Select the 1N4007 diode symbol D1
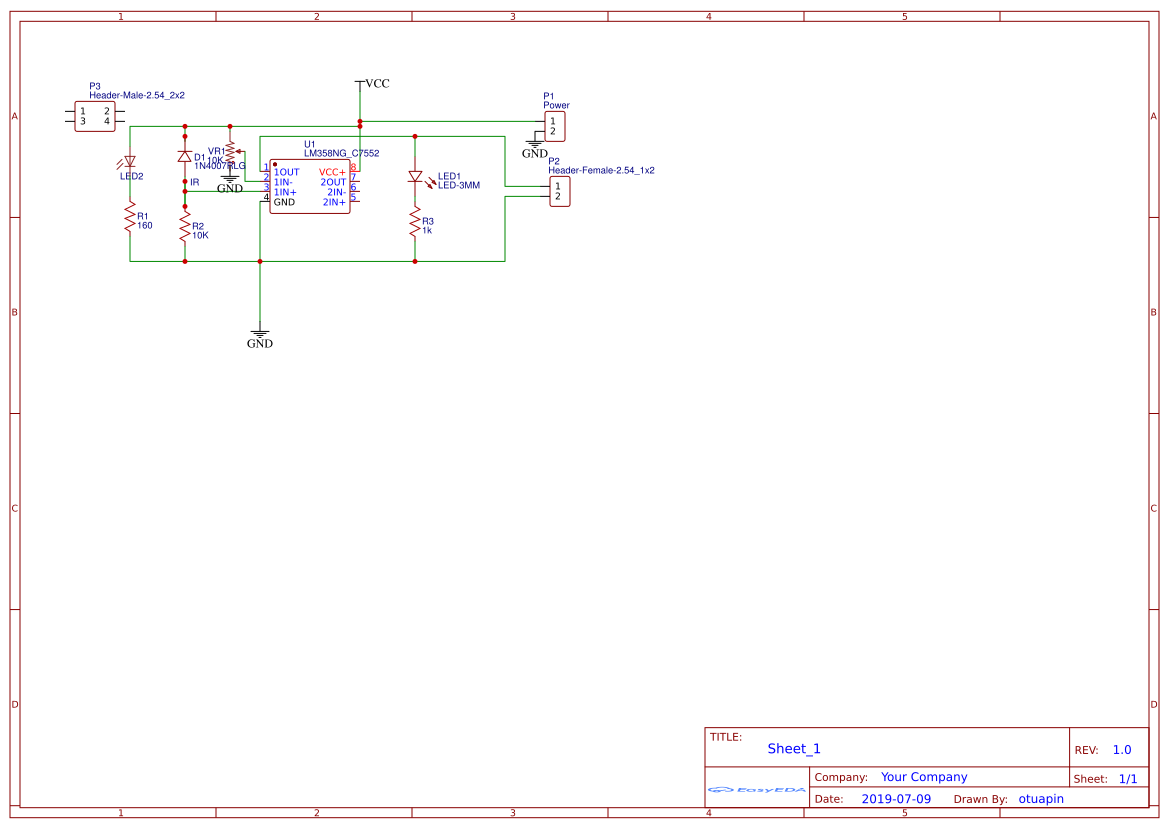 (x=185, y=158)
